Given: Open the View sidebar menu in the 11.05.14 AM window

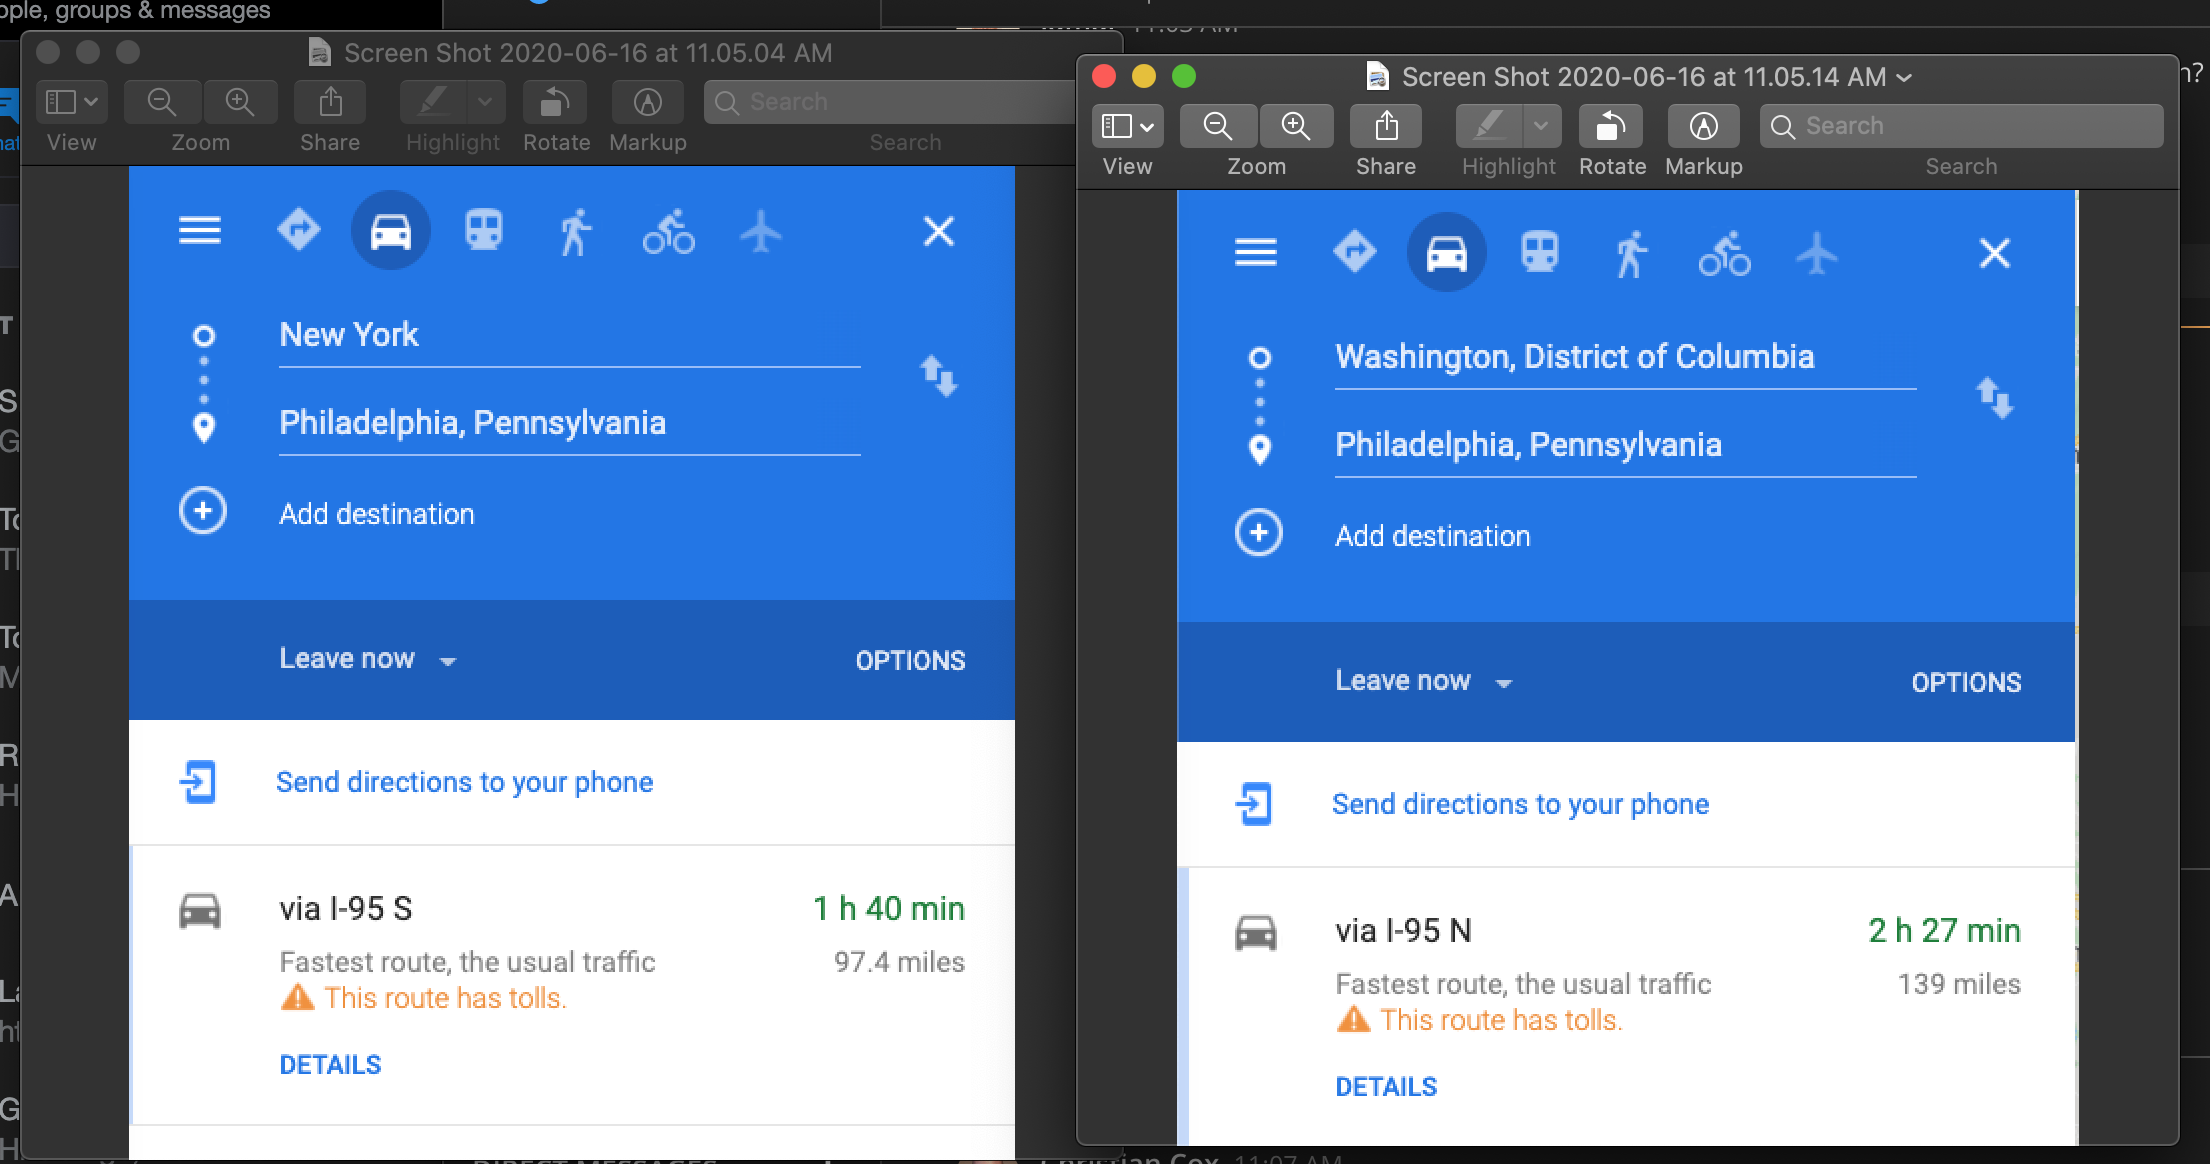Looking at the screenshot, I should 1127,126.
